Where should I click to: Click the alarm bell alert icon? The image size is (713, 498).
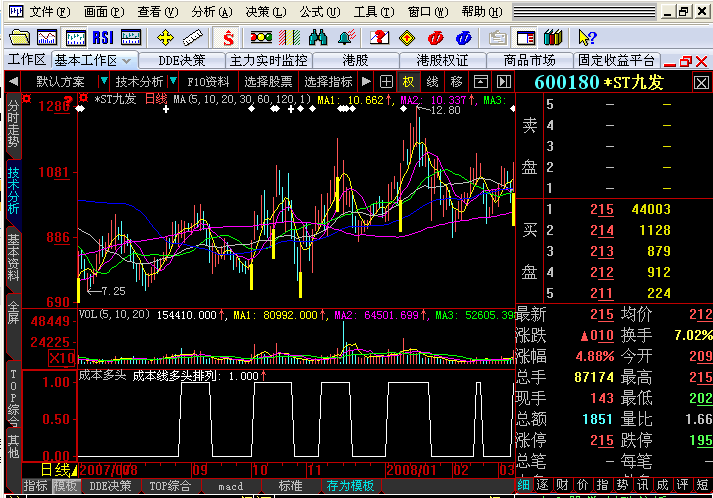click(x=347, y=37)
